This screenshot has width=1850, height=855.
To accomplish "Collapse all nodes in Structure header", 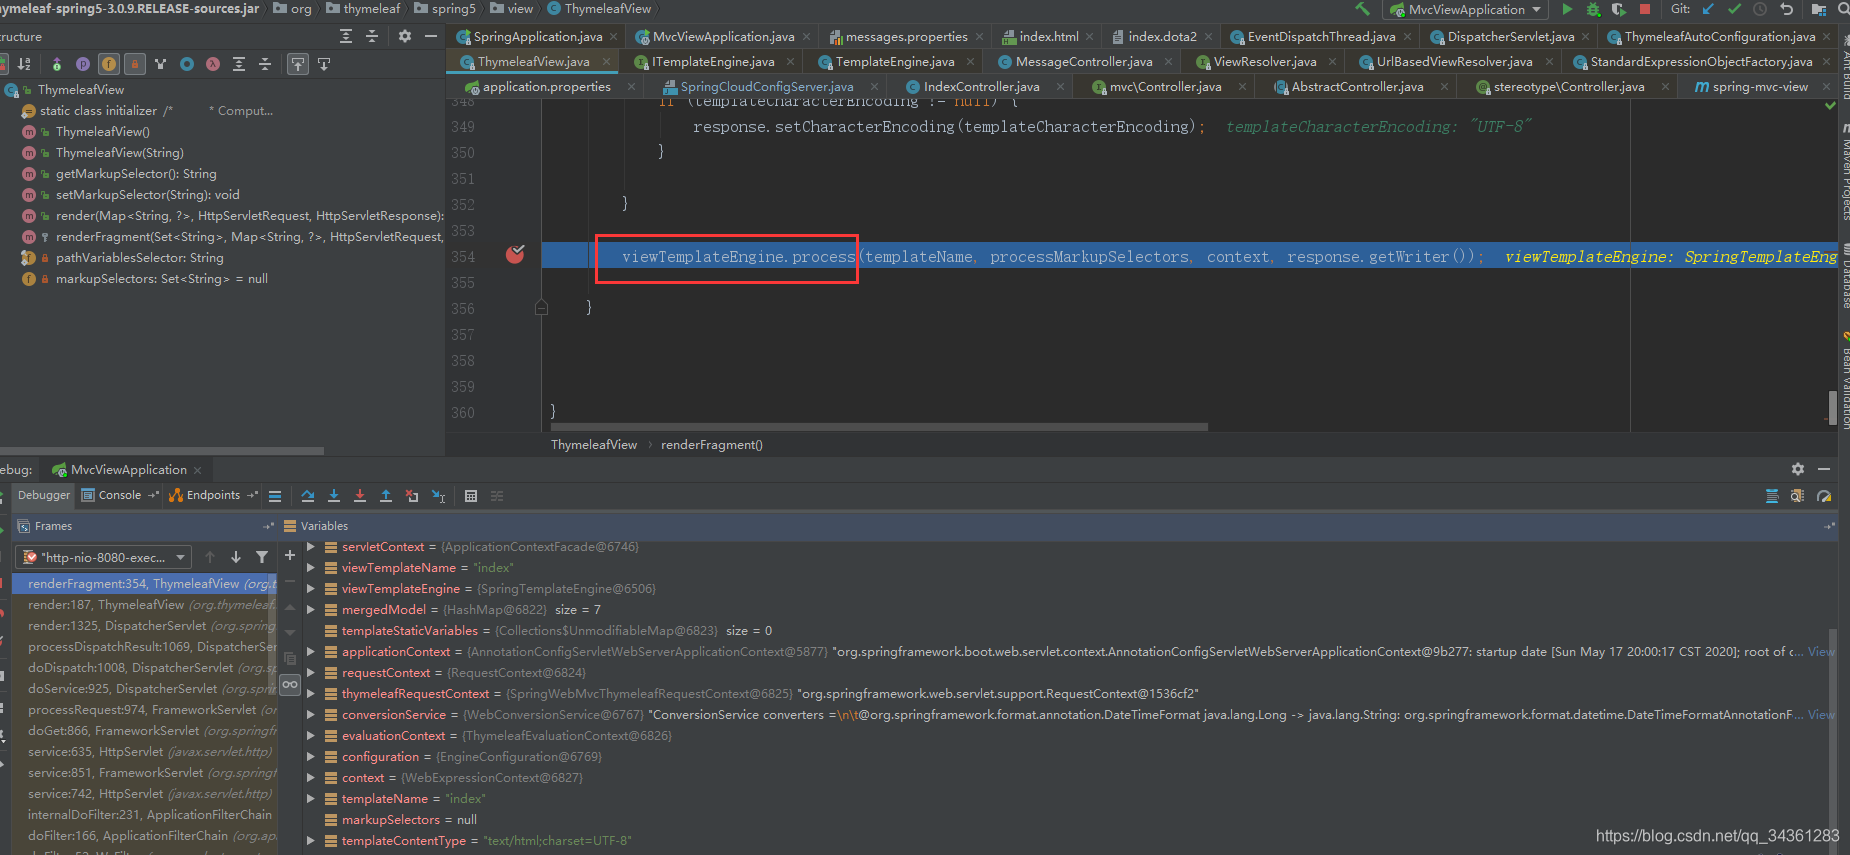I will coord(372,36).
